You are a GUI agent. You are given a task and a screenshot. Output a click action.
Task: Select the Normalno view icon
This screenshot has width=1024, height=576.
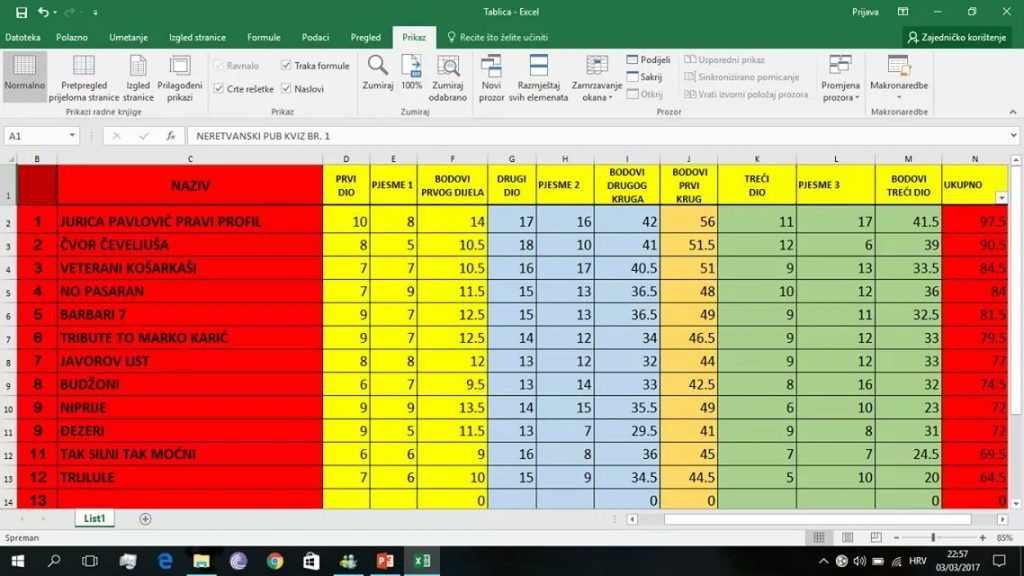point(24,66)
